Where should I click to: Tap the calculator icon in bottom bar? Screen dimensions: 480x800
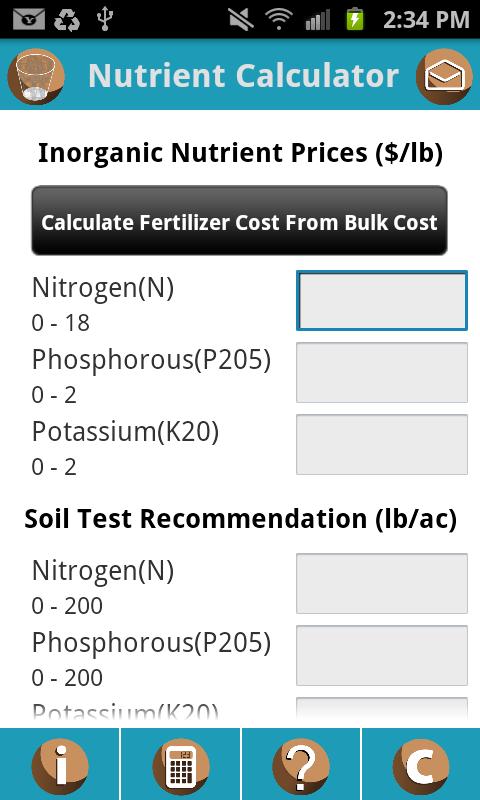point(181,767)
